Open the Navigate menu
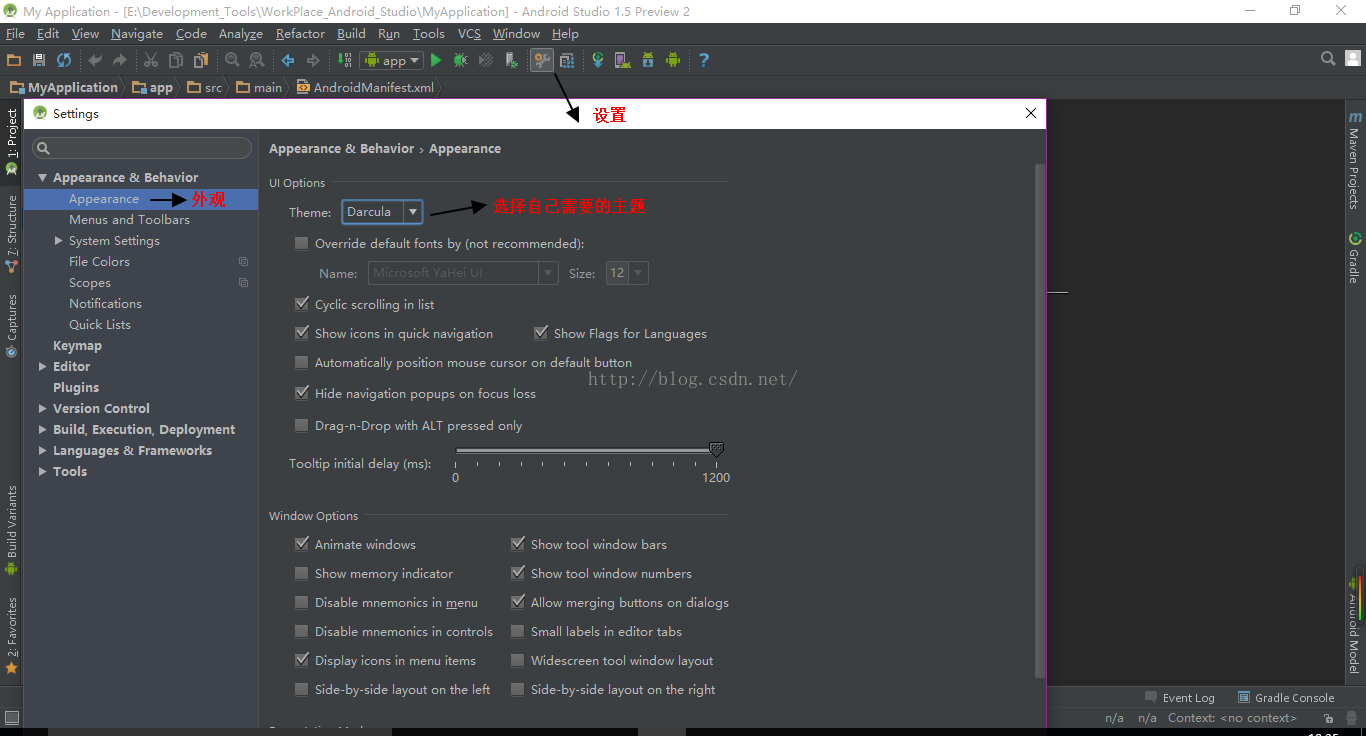This screenshot has height=736, width=1366. tap(137, 33)
